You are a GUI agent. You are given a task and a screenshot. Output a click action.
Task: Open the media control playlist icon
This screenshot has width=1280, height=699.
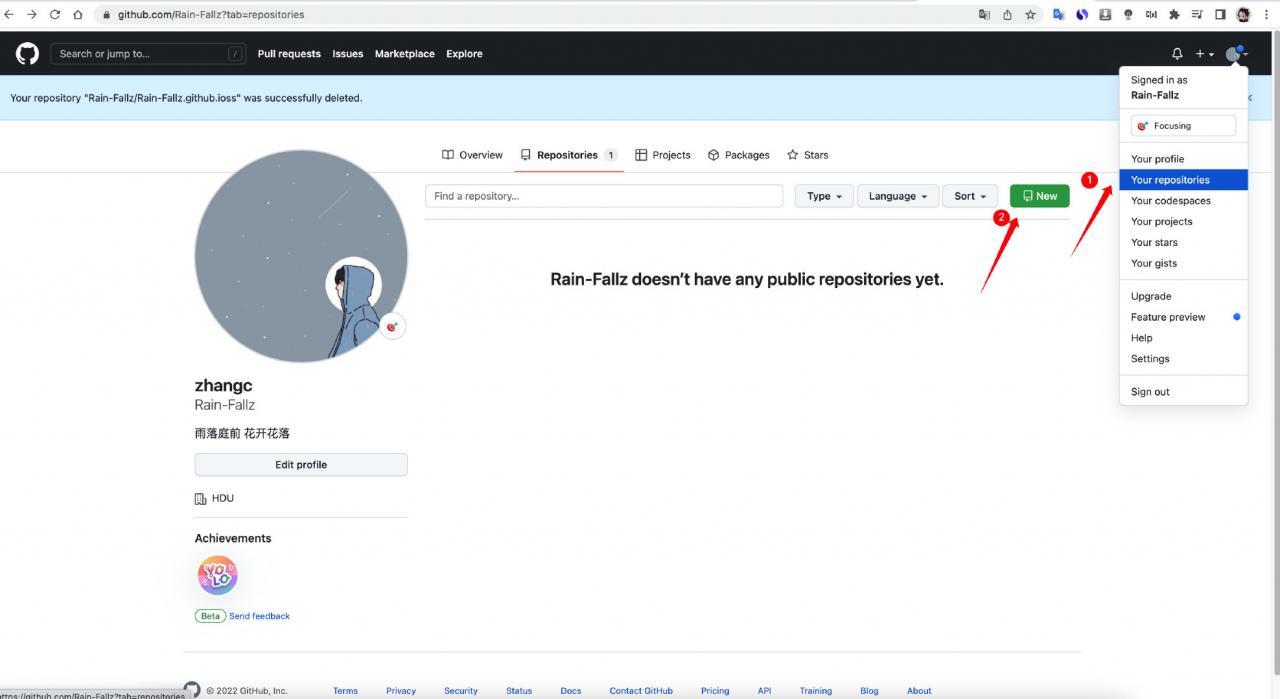[1197, 15]
